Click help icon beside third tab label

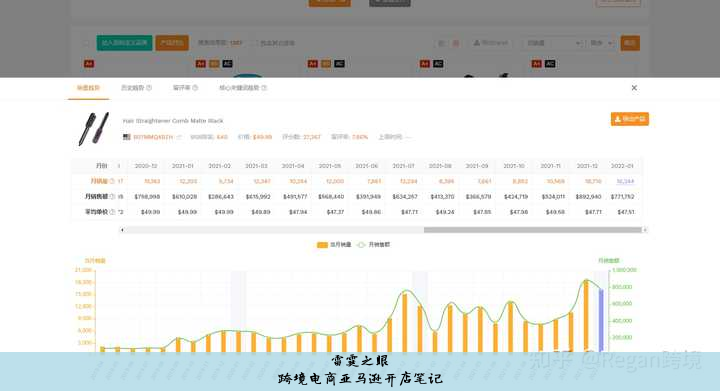click(195, 88)
